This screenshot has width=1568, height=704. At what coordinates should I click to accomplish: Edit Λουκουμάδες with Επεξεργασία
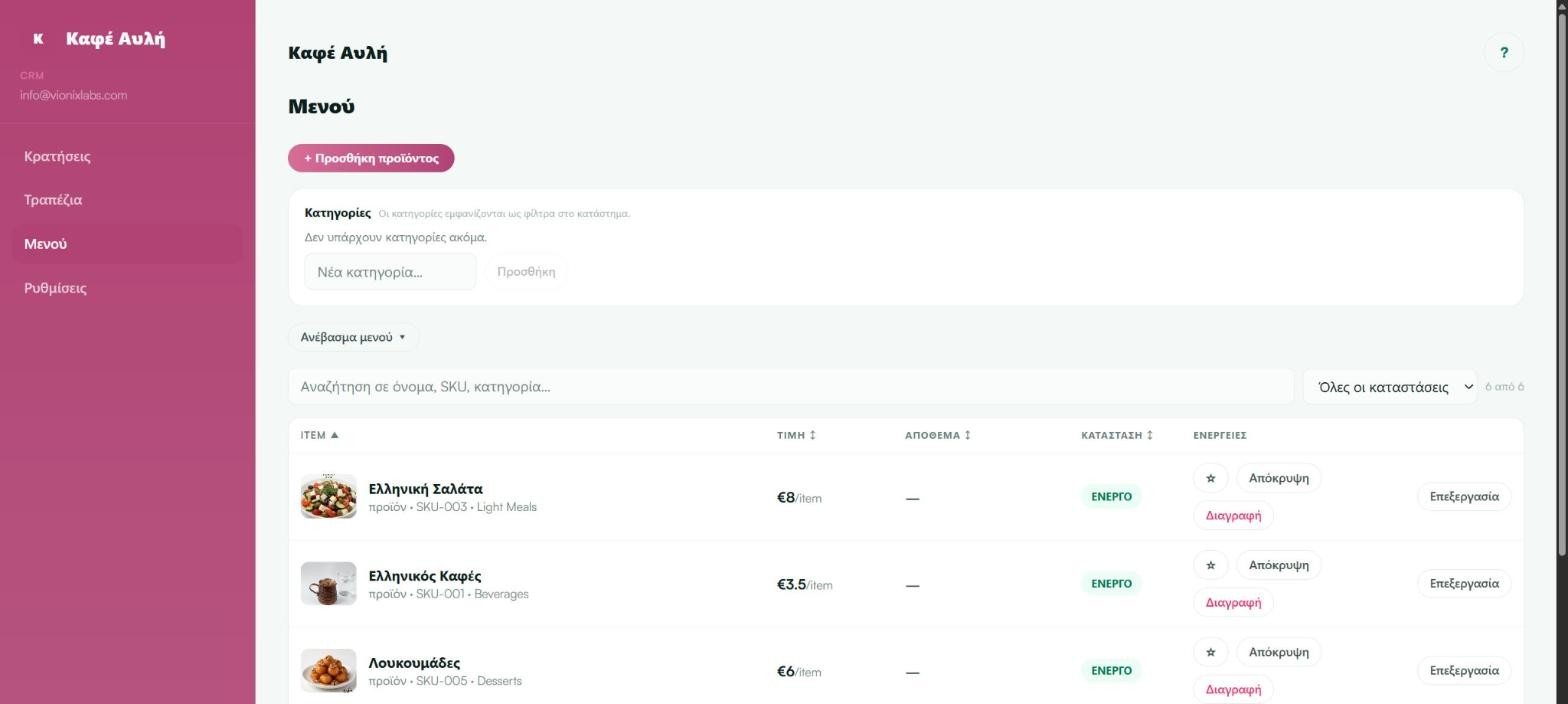[1464, 671]
